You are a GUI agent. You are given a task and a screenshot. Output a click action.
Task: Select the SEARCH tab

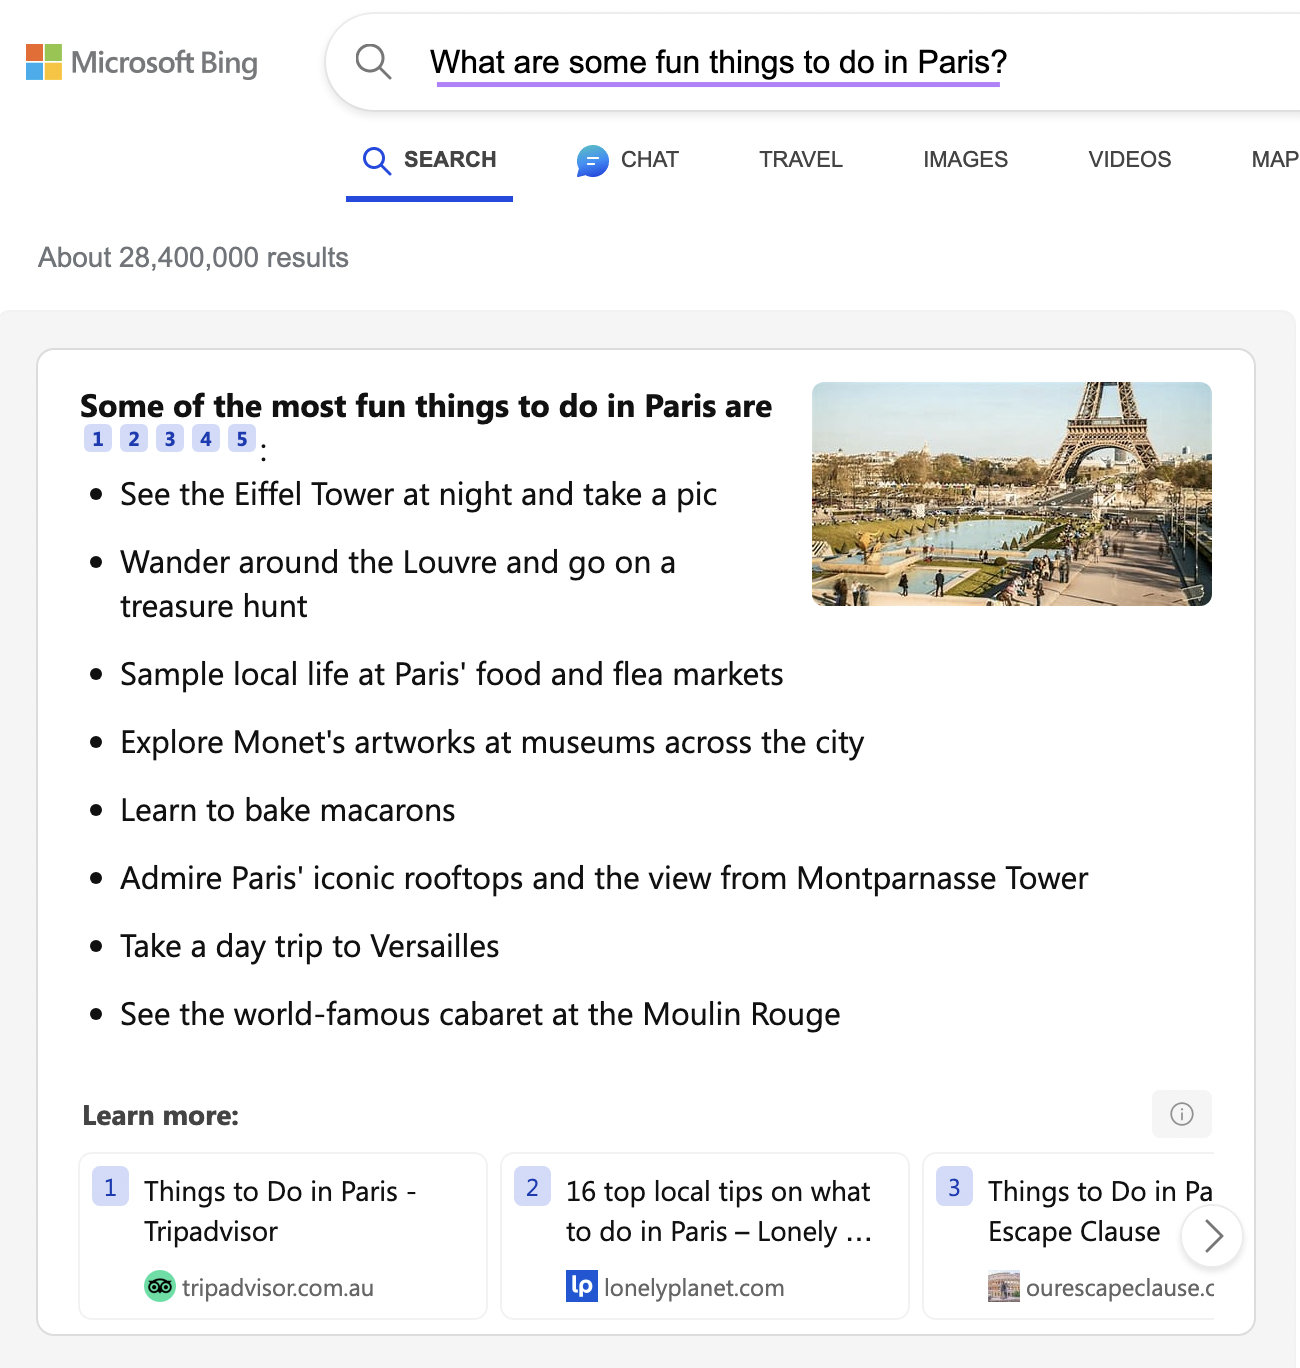pos(429,160)
